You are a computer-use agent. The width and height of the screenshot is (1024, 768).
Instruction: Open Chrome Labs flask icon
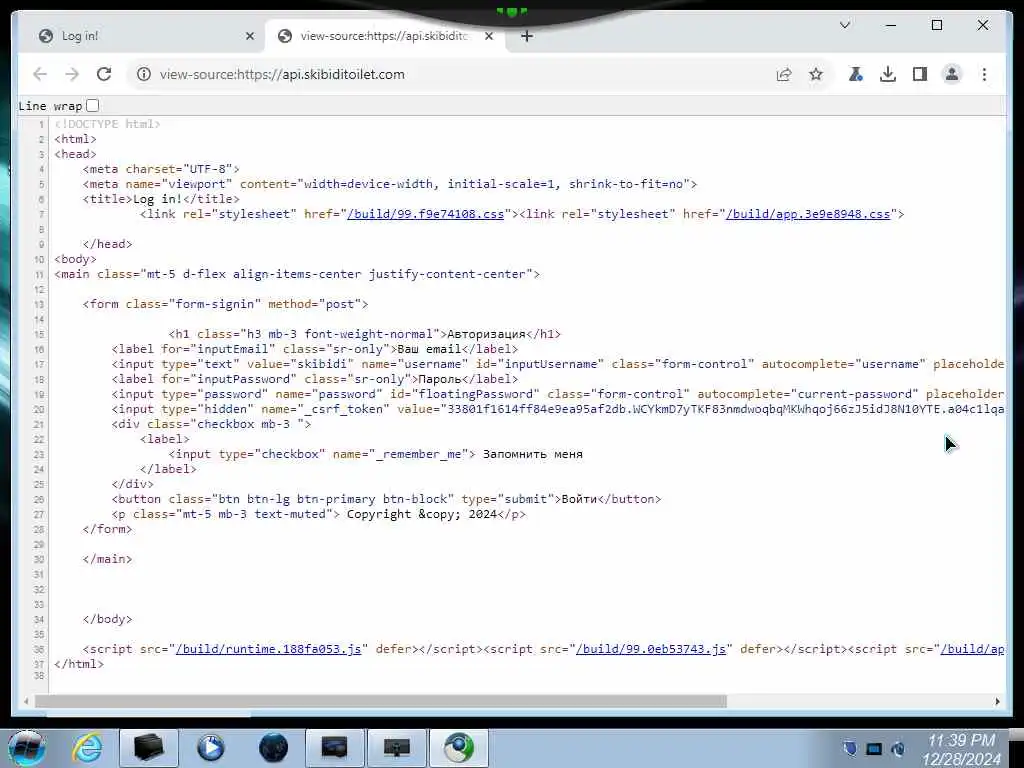[856, 74]
